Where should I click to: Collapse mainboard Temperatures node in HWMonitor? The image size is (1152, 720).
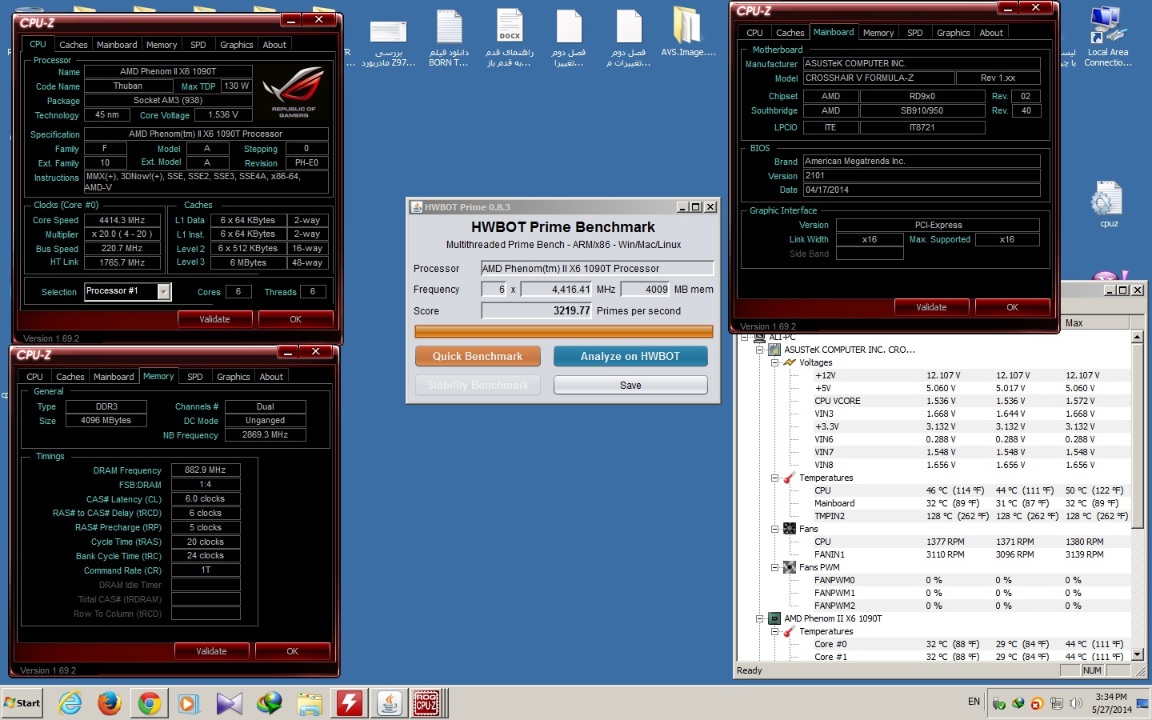pos(774,478)
